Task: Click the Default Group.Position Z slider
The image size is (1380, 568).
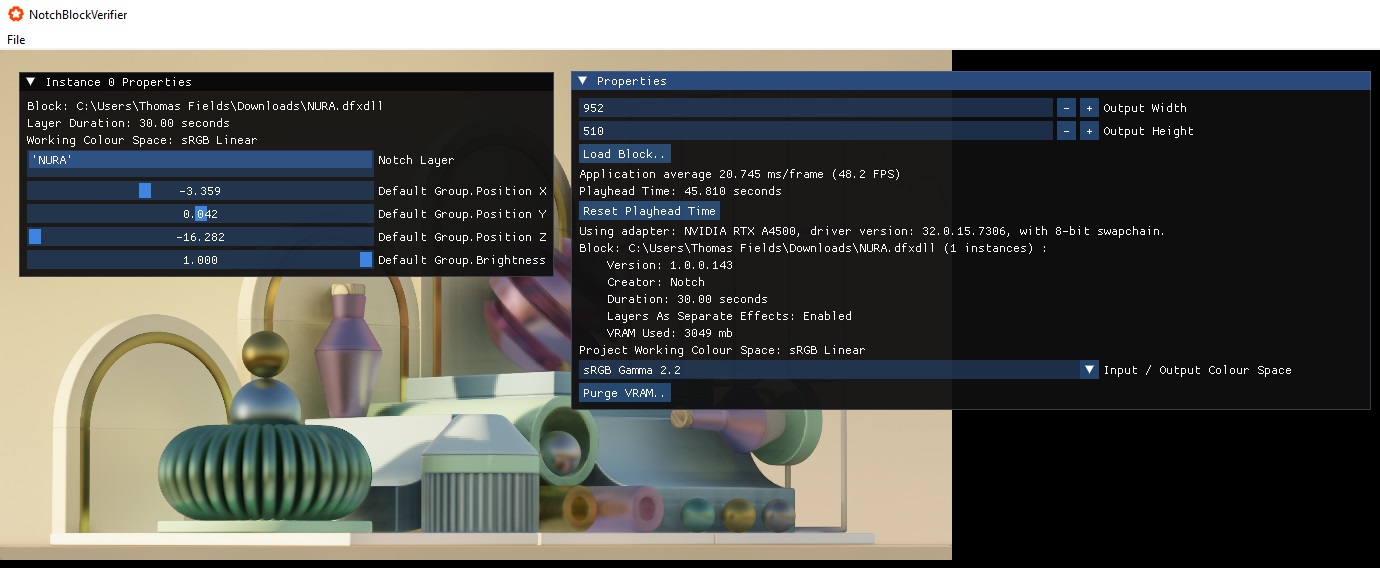Action: (x=200, y=237)
